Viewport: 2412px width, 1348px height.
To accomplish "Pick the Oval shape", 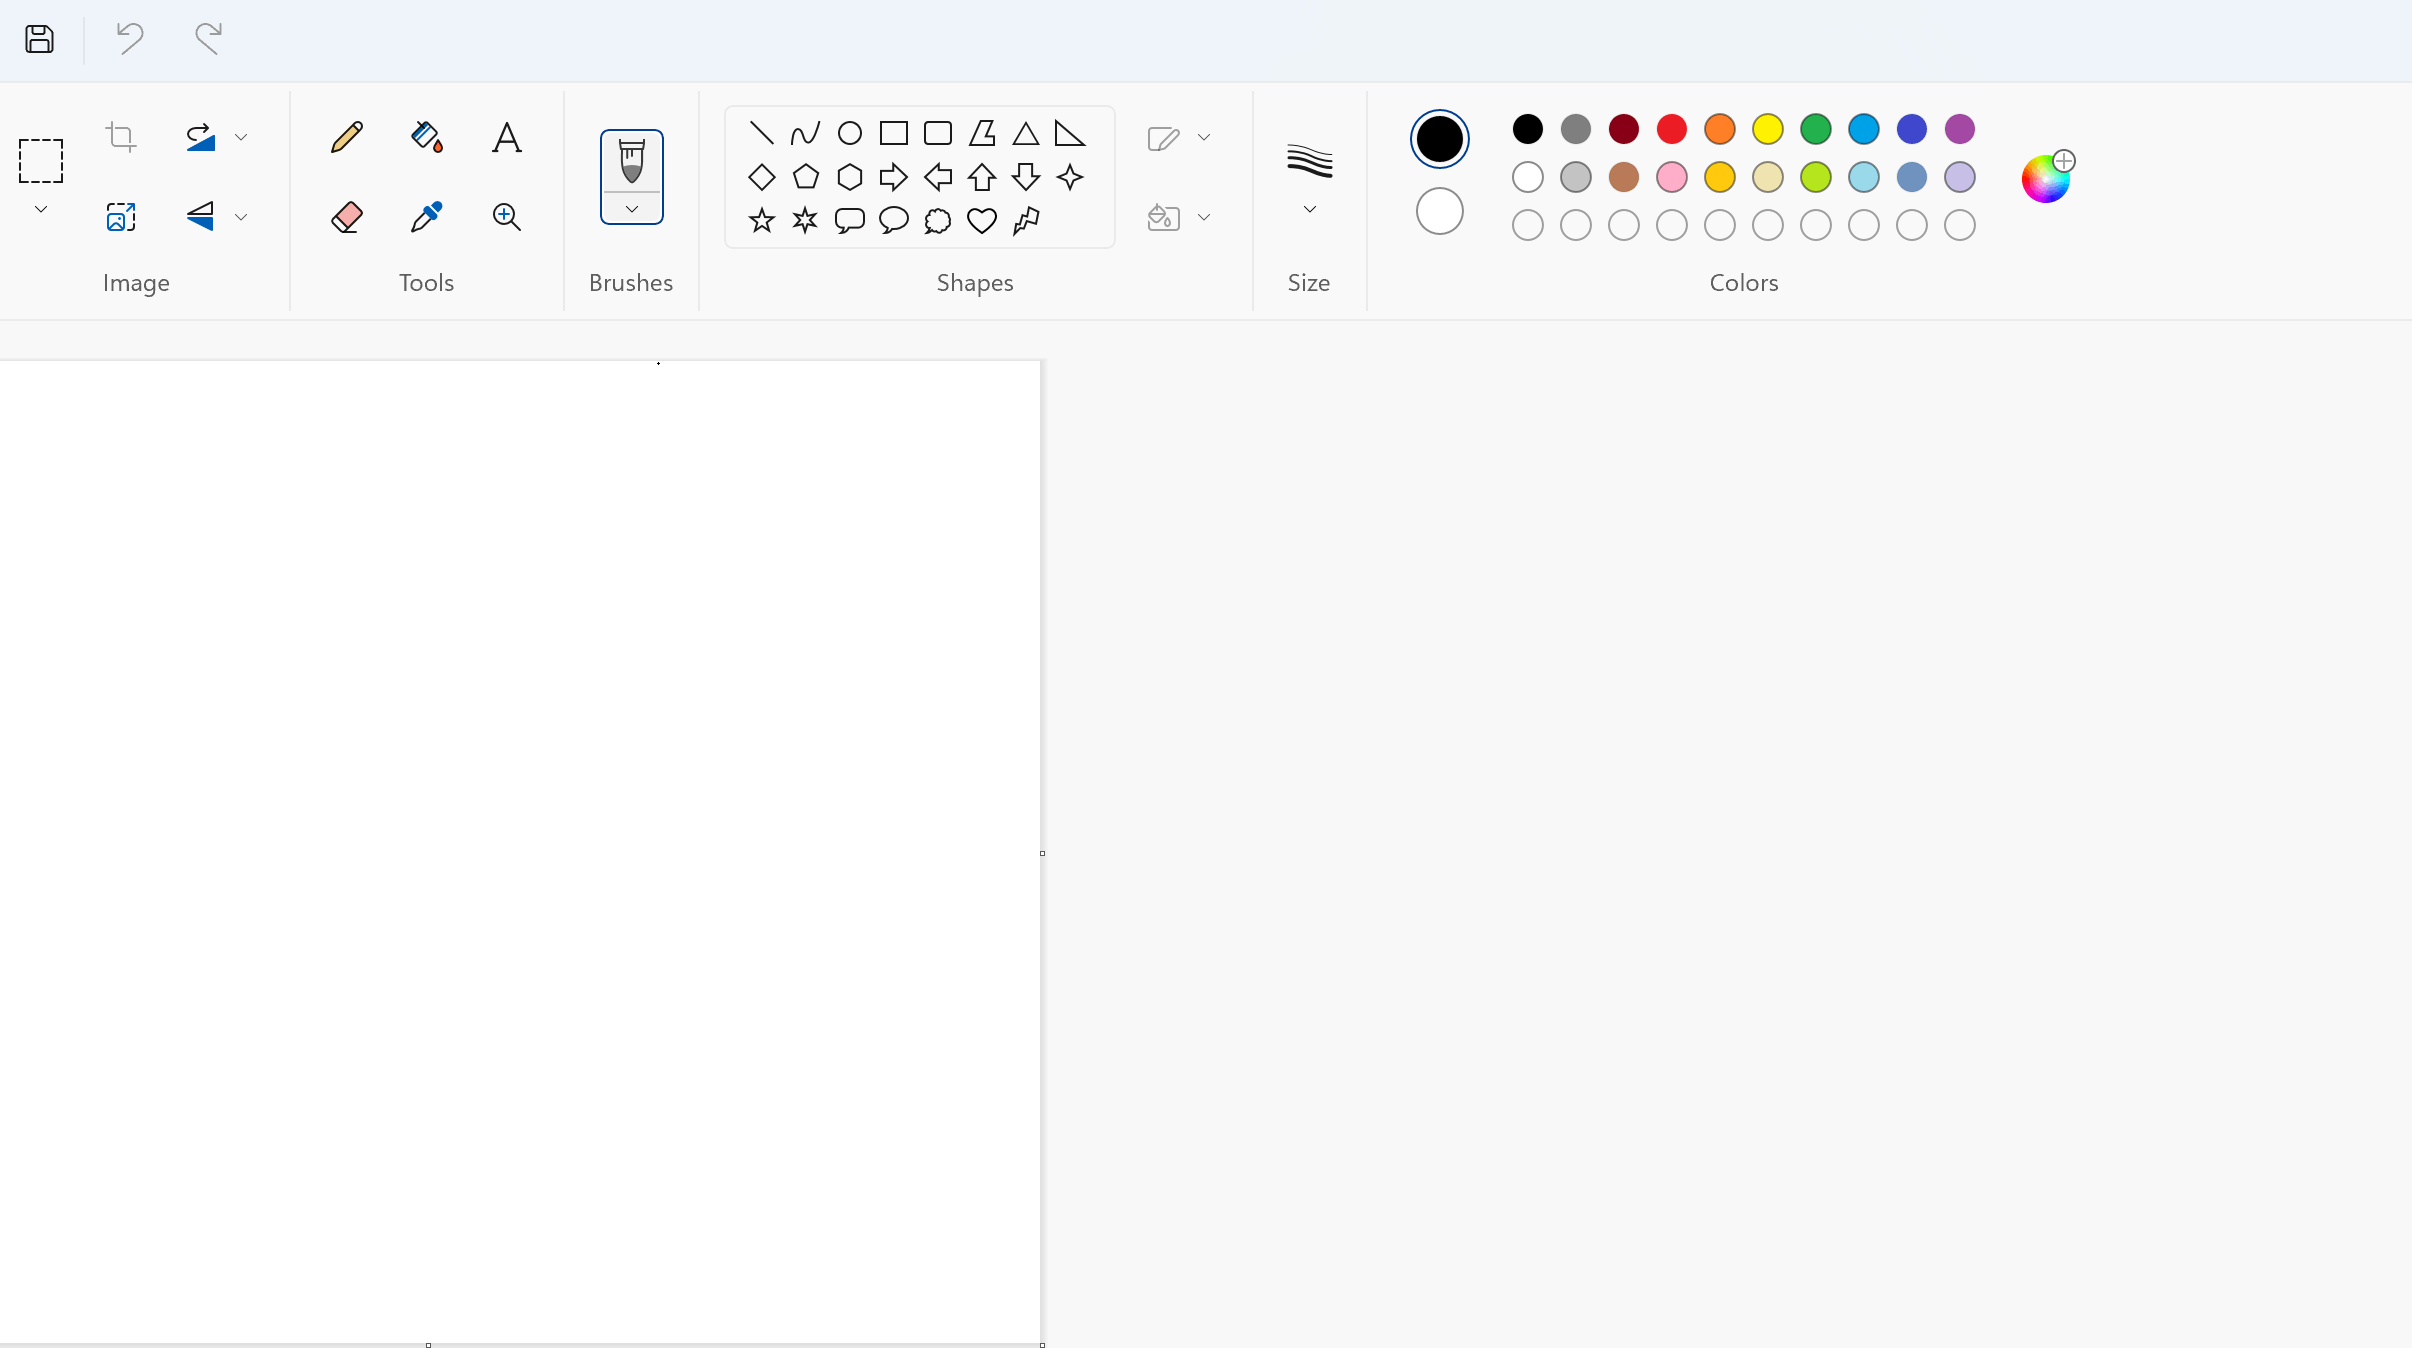I will [850, 133].
